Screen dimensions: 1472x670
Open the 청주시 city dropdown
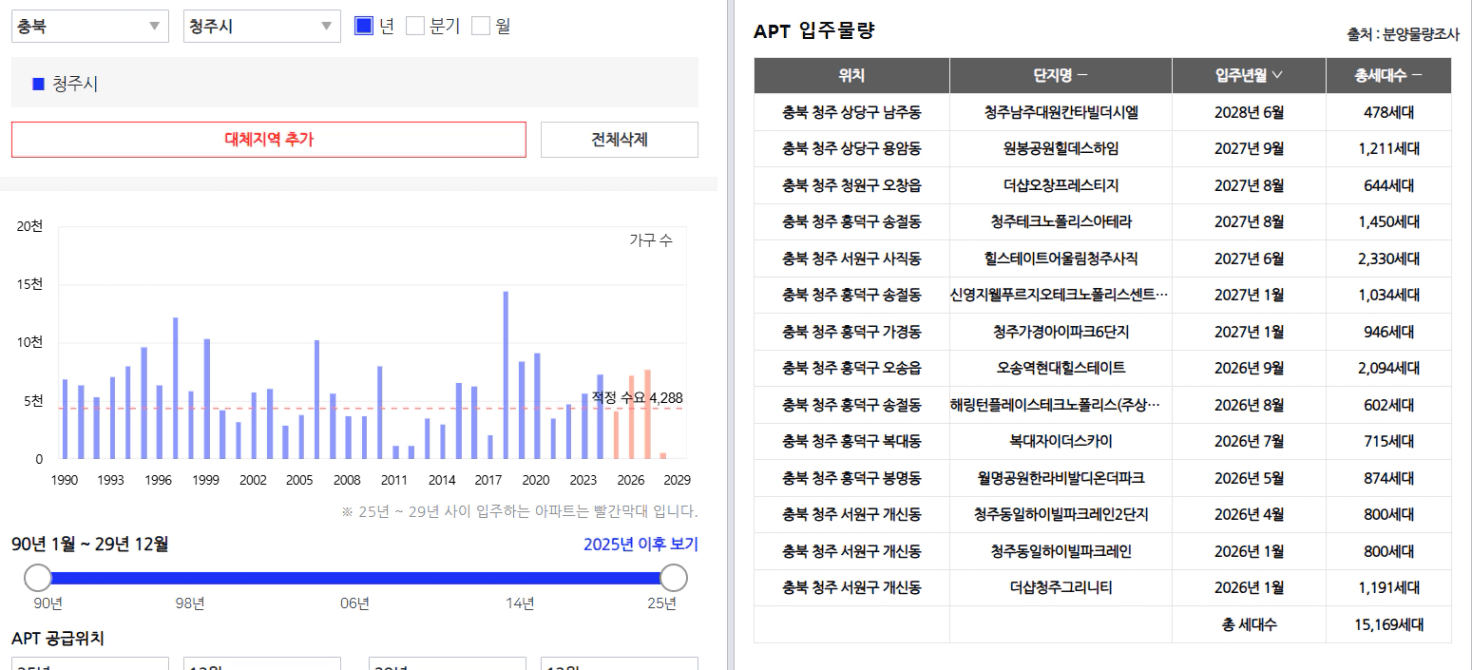pos(262,27)
